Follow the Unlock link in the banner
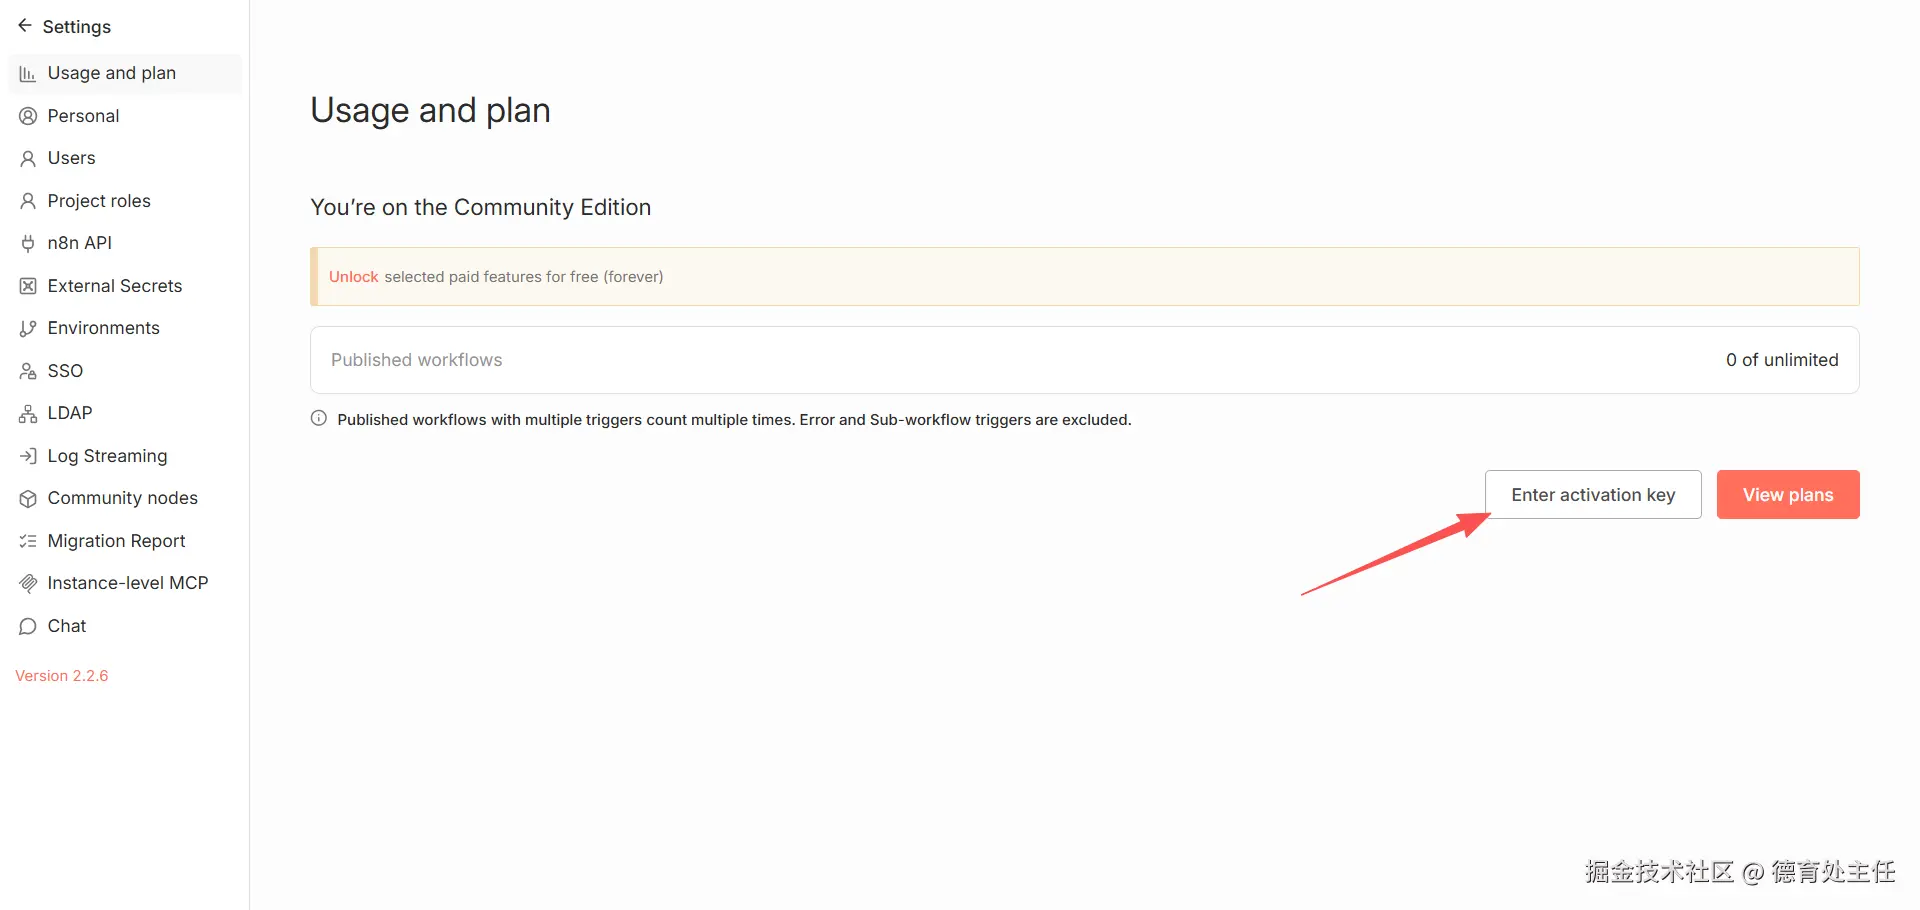Viewport: 1920px width, 910px height. pos(354,277)
